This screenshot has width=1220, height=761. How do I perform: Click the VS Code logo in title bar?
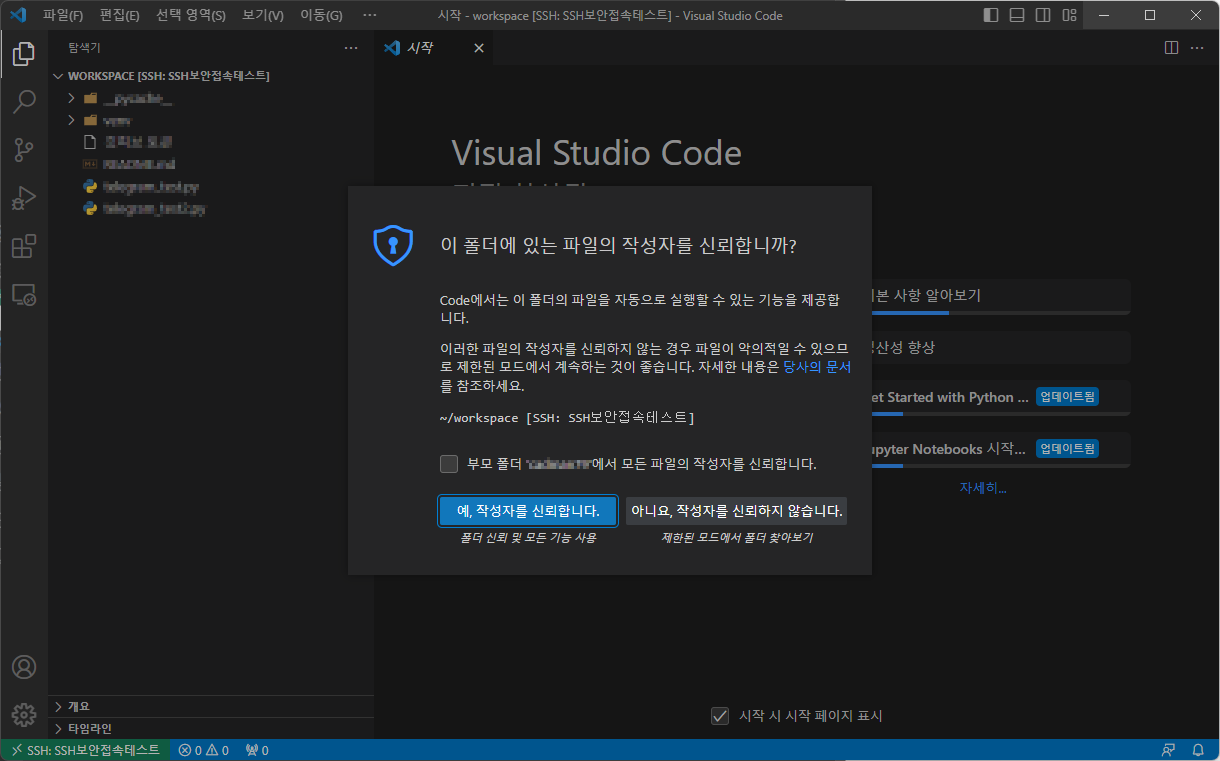pos(17,15)
